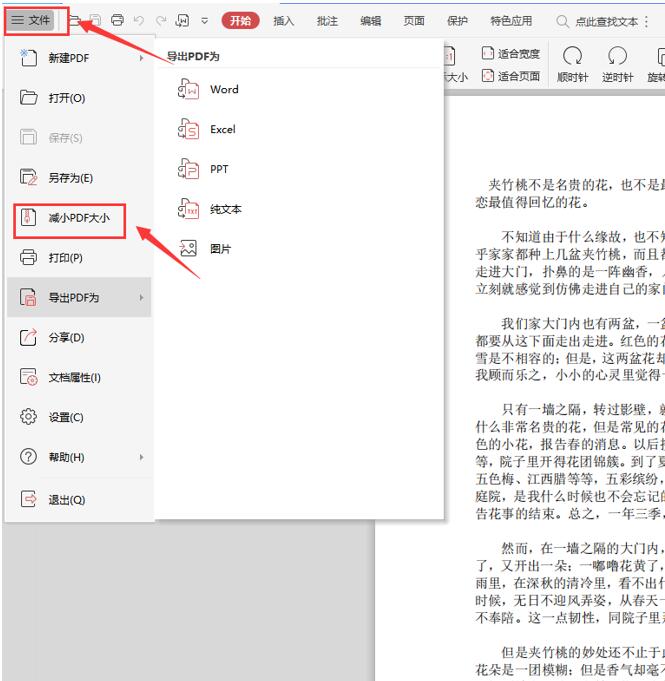Switch to the 特色应用 tab
665x681 pixels.
[511, 20]
